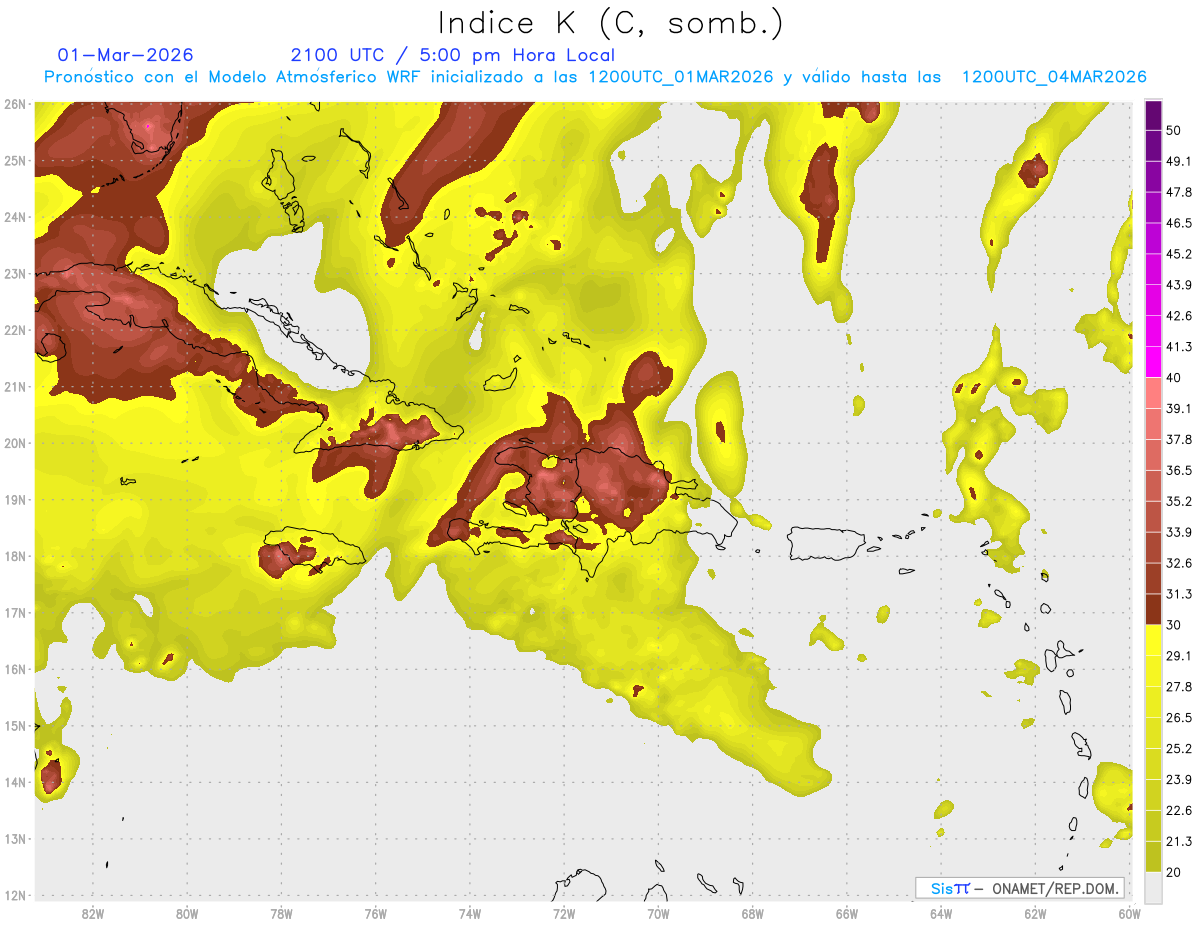Click the dark brown swatch between 31.3 and 30
Viewport: 1200px width, 927px height.
pos(1153,610)
